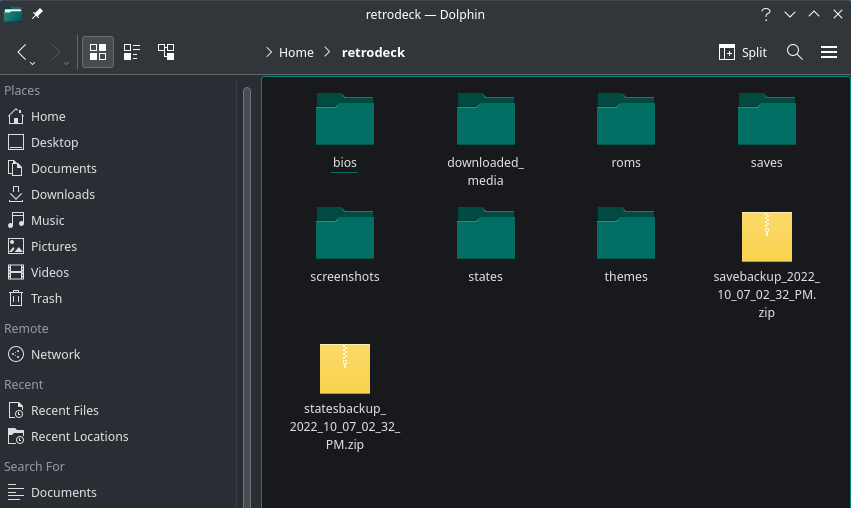Select Network under Remote
The width and height of the screenshot is (851, 508).
pyautogui.click(x=55, y=354)
